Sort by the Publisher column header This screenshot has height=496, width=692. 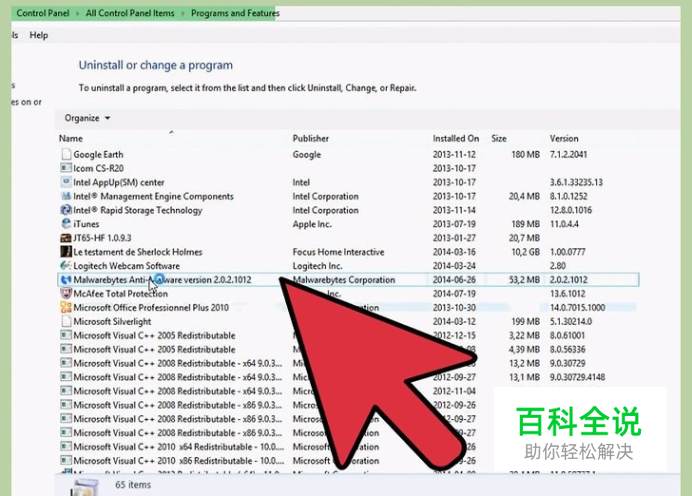pos(311,139)
